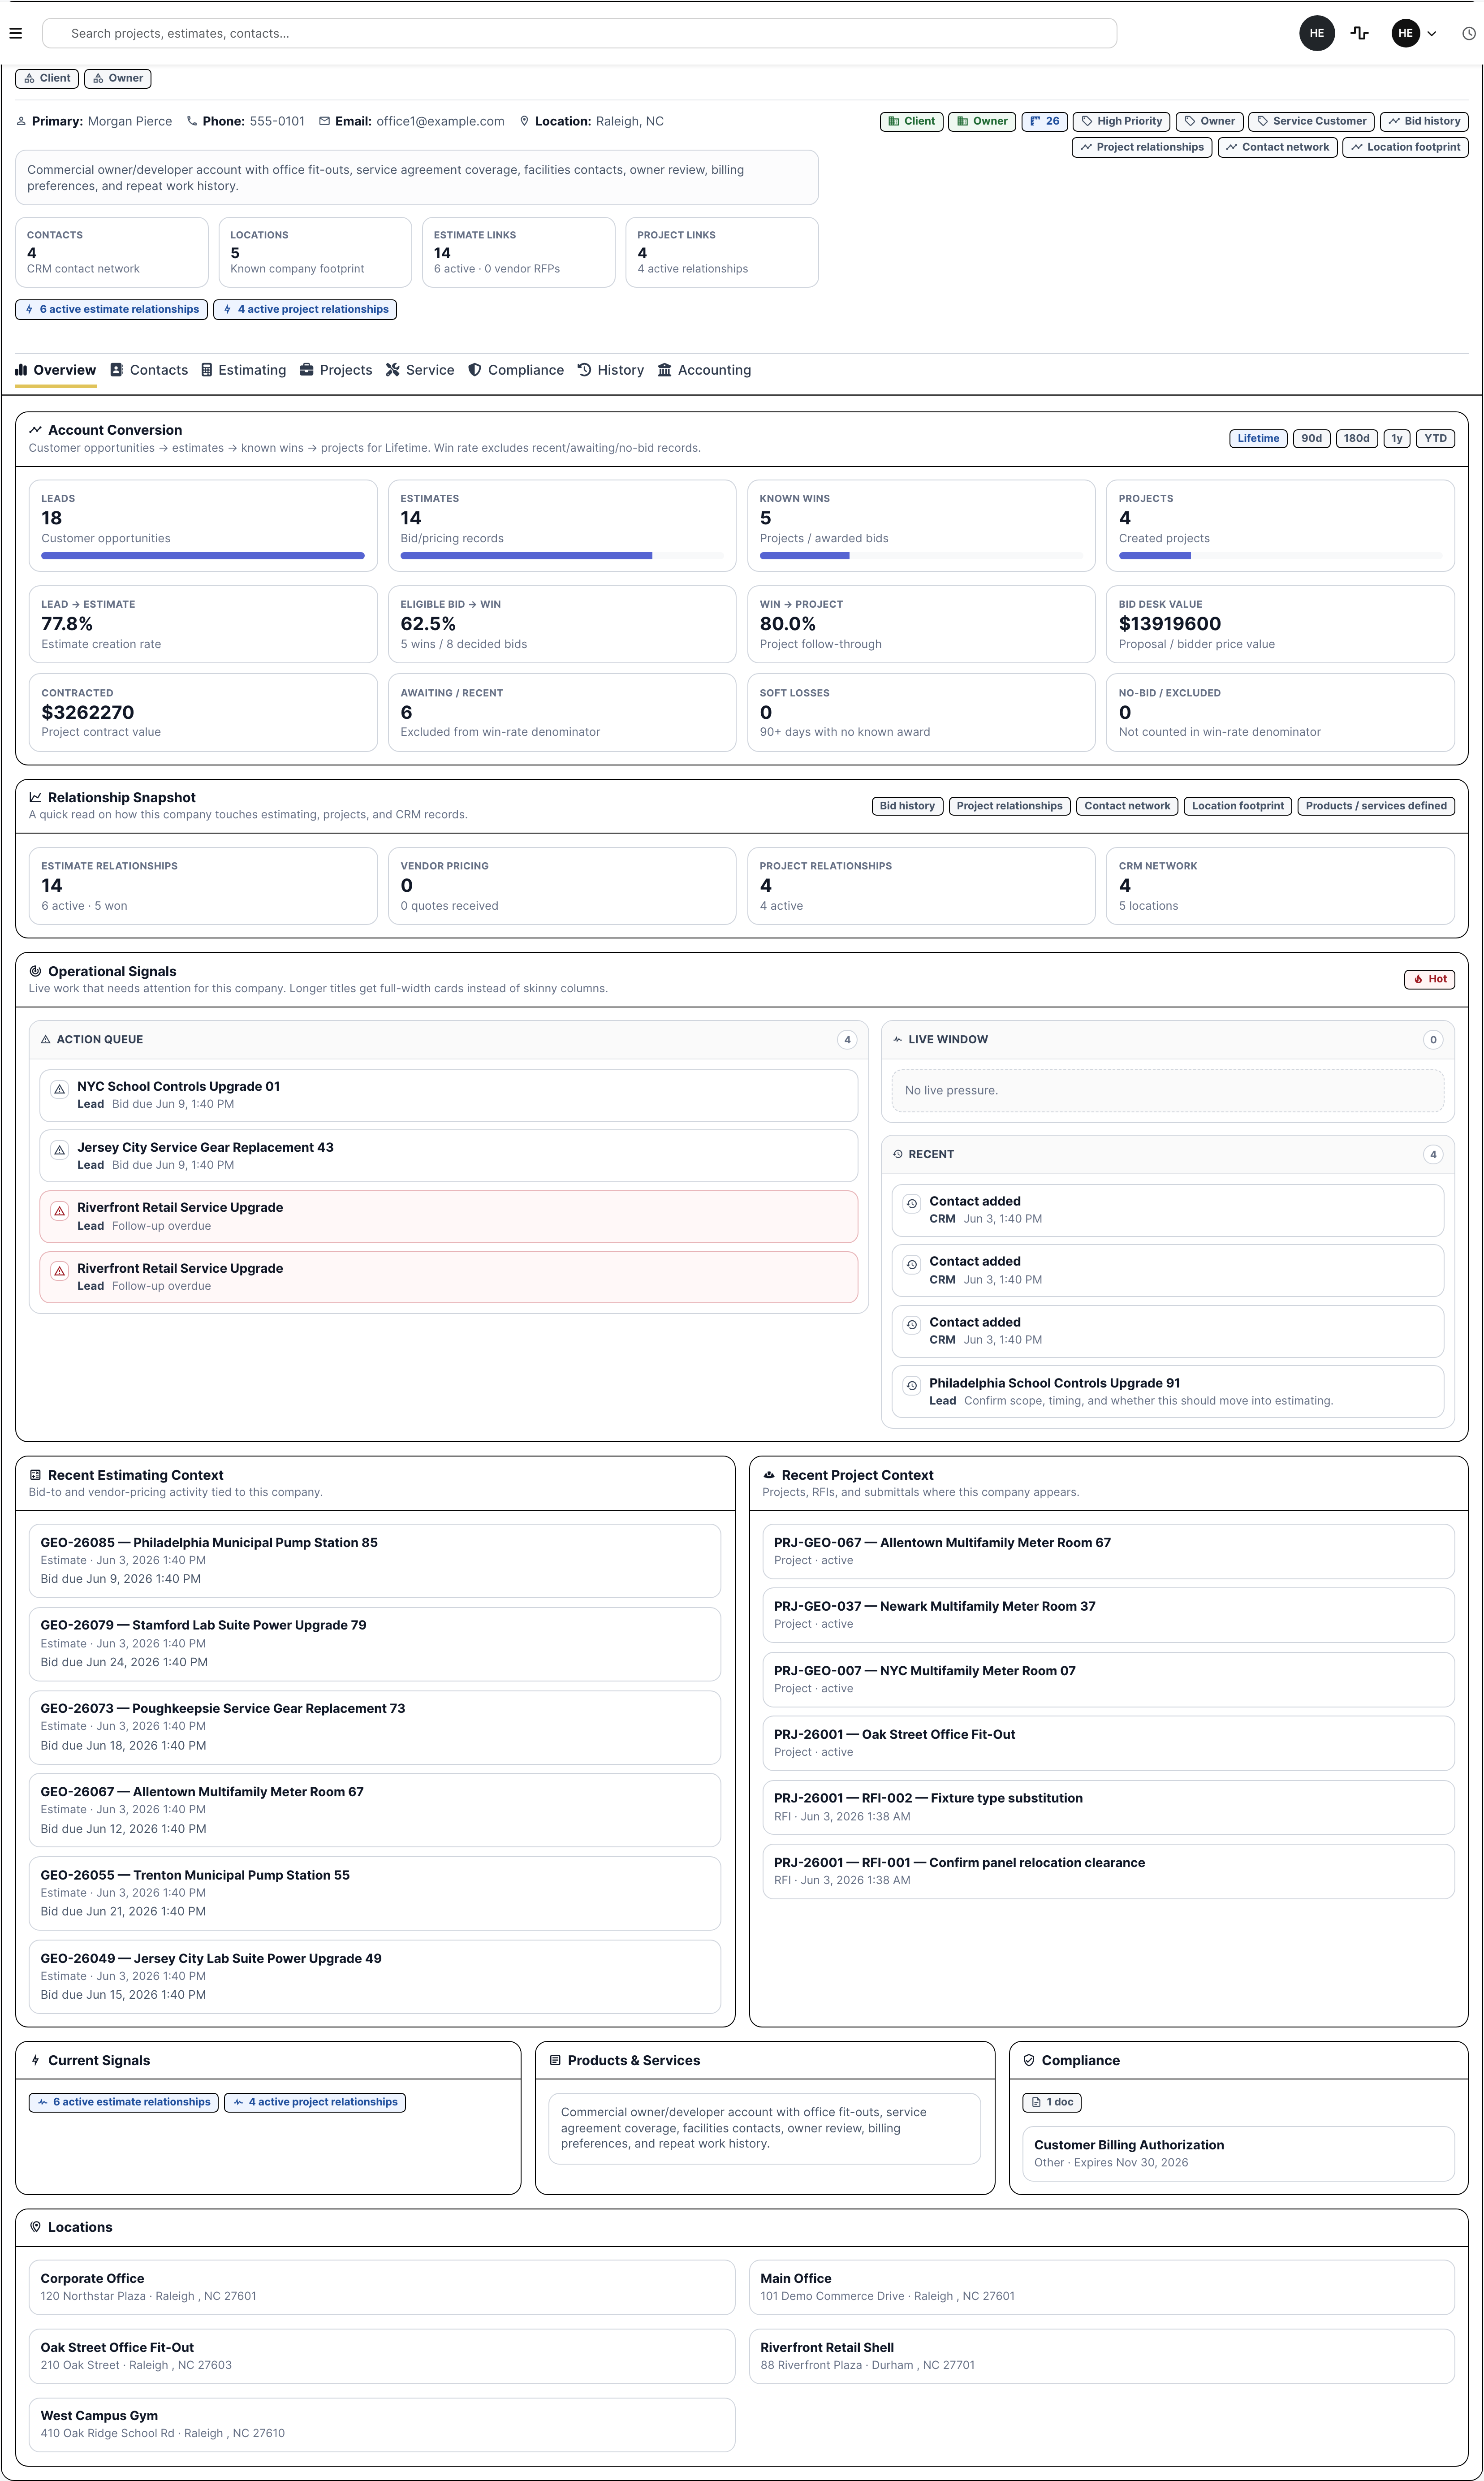Screen dimensions: 1484x2481
Task: Click Products / services defined chip
Action: point(1375,806)
